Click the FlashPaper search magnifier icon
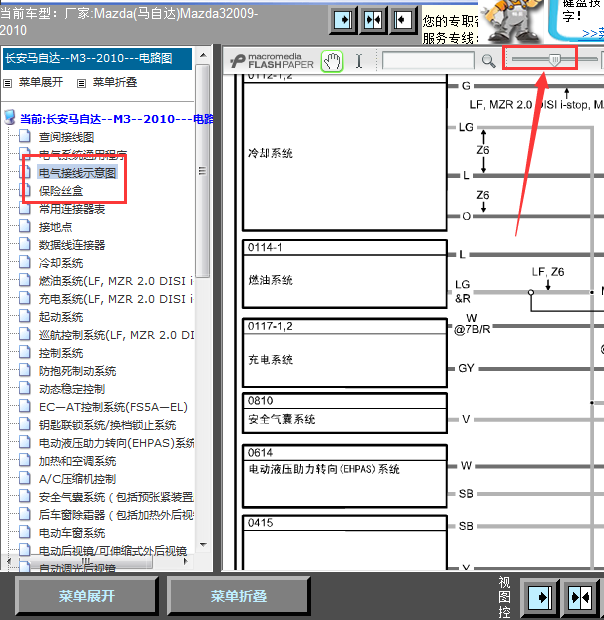 pyautogui.click(x=489, y=61)
